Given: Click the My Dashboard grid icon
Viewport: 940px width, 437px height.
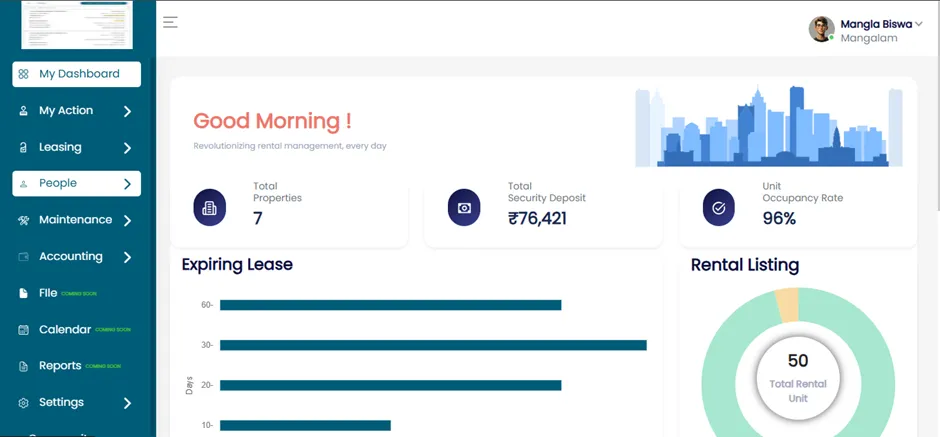Looking at the screenshot, I should [x=23, y=74].
